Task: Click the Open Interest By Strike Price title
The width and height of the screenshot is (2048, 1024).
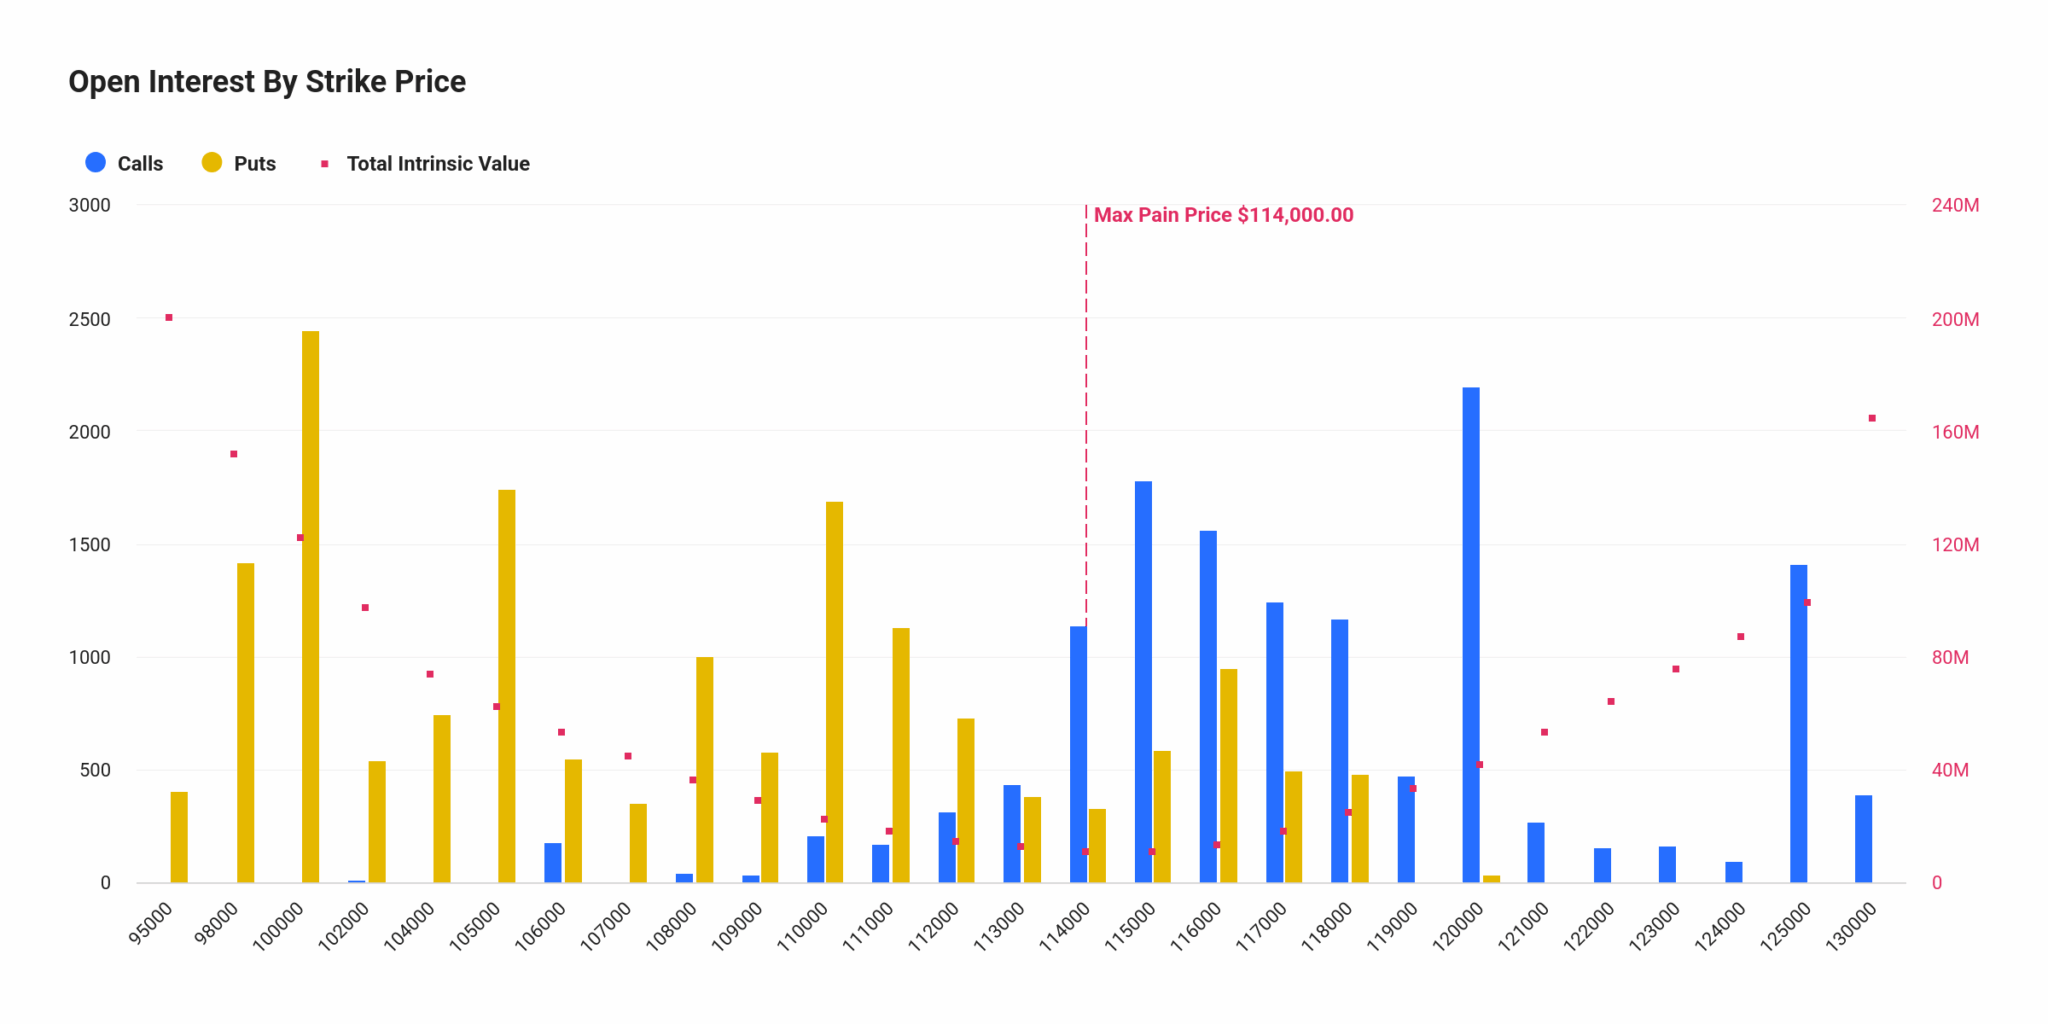Action: [267, 81]
